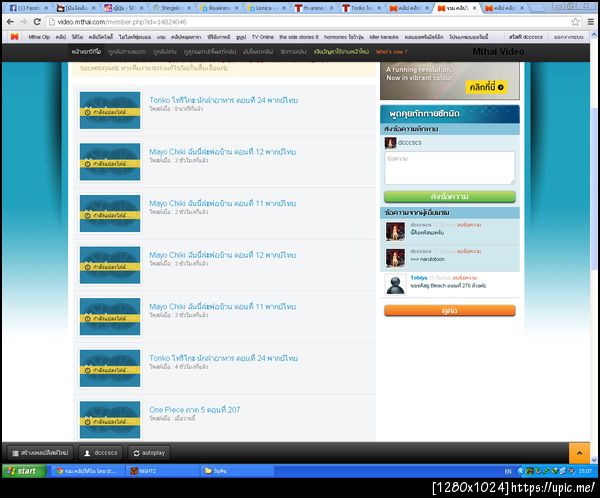Open the Tobiya user name link
This screenshot has height=498, width=600.
[419, 278]
